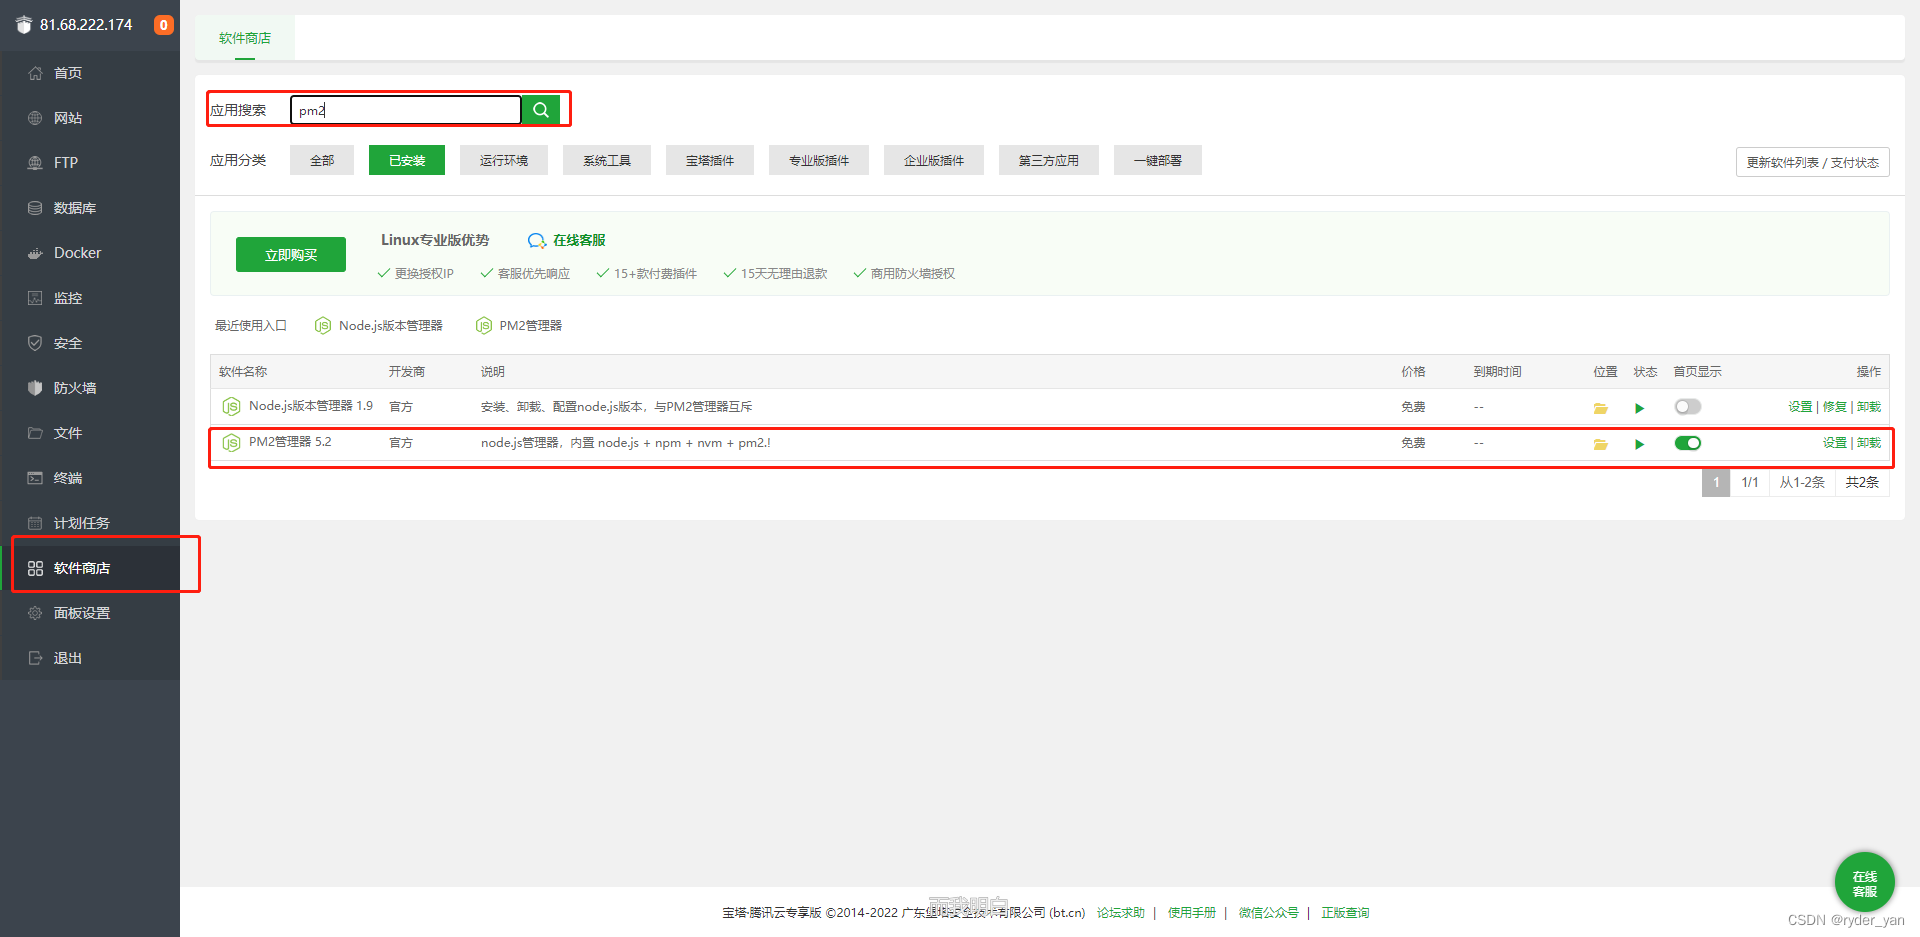Filter by 已安装 category
This screenshot has height=937, width=1920.
(x=407, y=160)
